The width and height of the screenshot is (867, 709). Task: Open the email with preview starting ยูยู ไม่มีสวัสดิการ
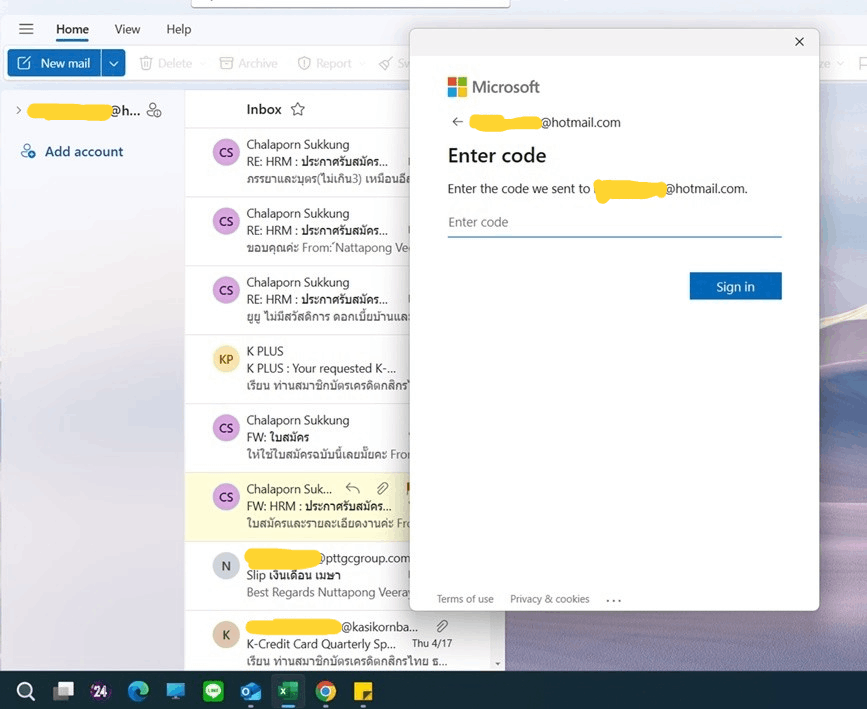click(x=297, y=300)
